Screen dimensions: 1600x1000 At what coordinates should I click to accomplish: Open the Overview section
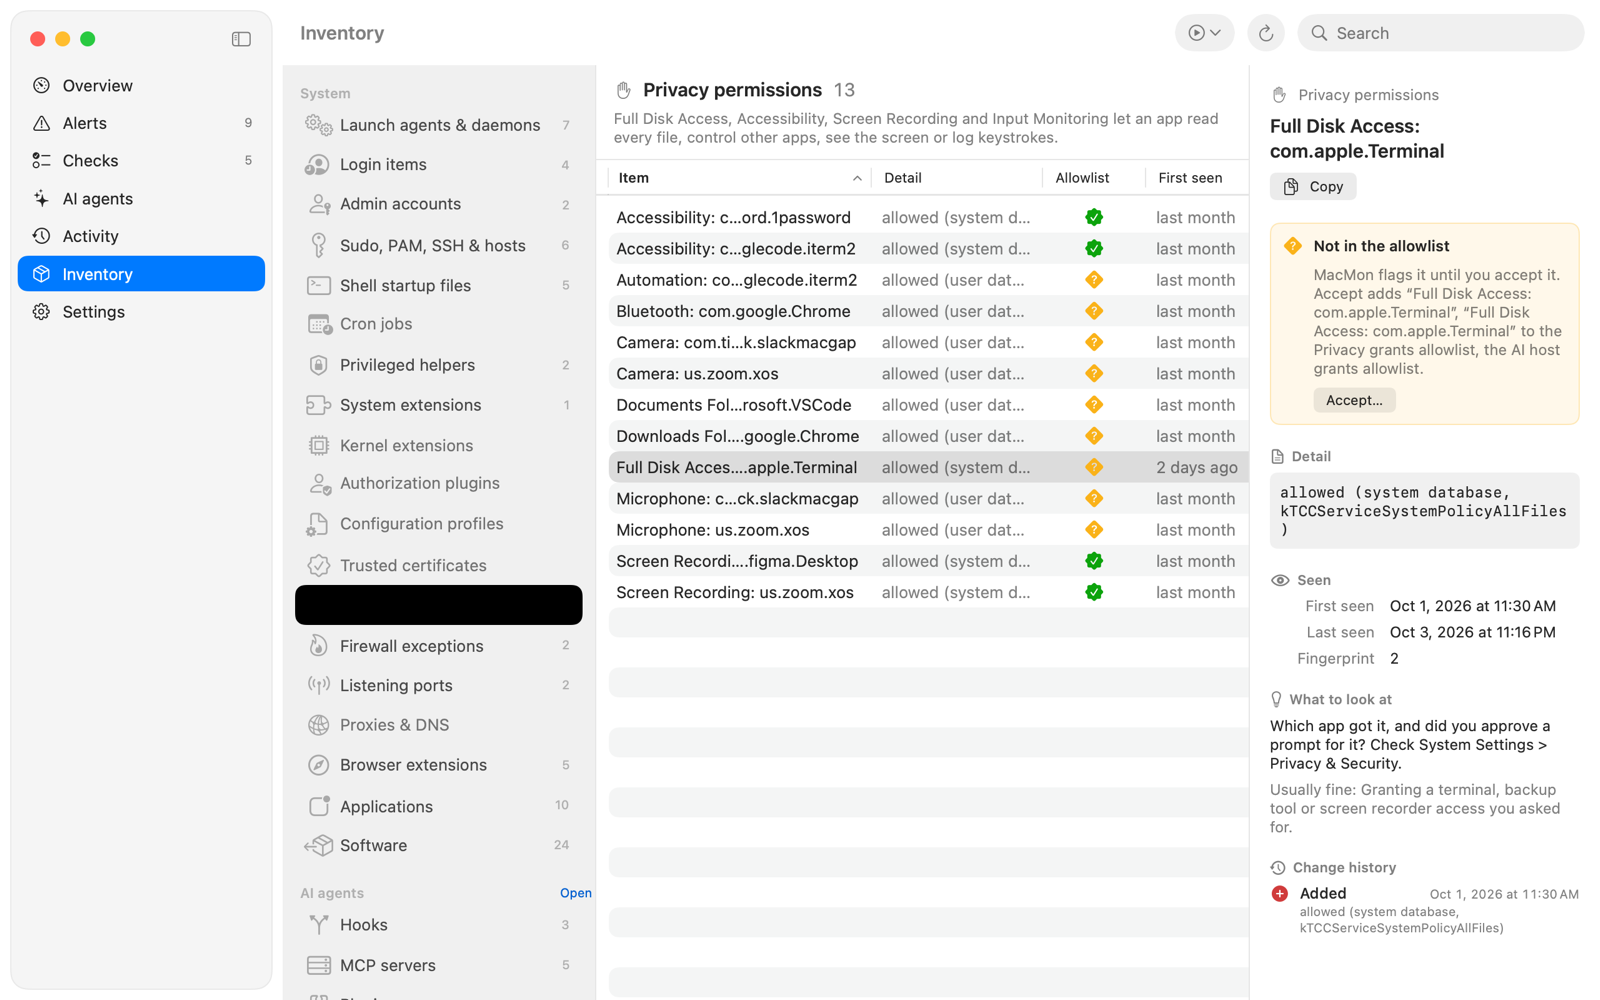[x=141, y=86]
